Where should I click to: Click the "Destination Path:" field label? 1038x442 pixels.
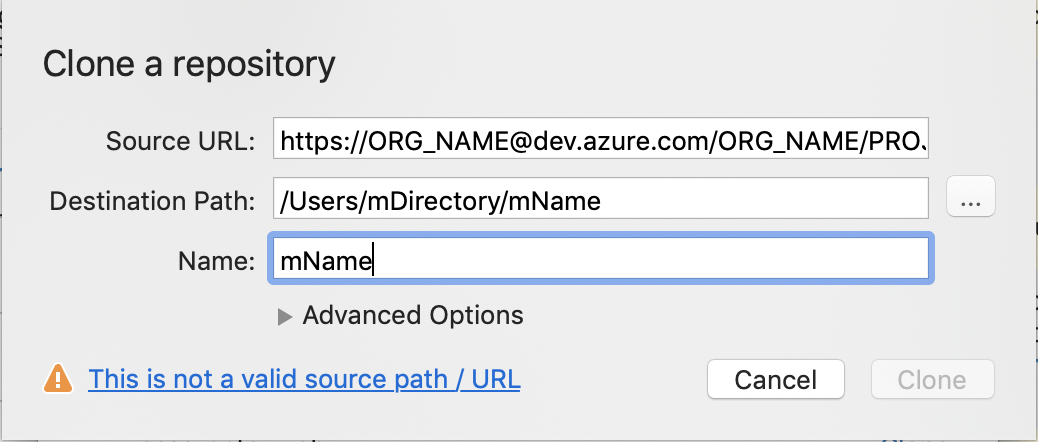153,201
